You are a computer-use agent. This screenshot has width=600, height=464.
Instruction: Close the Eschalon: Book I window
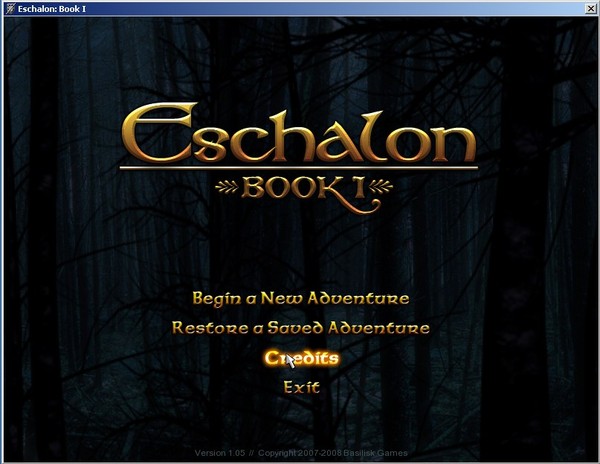[x=591, y=8]
